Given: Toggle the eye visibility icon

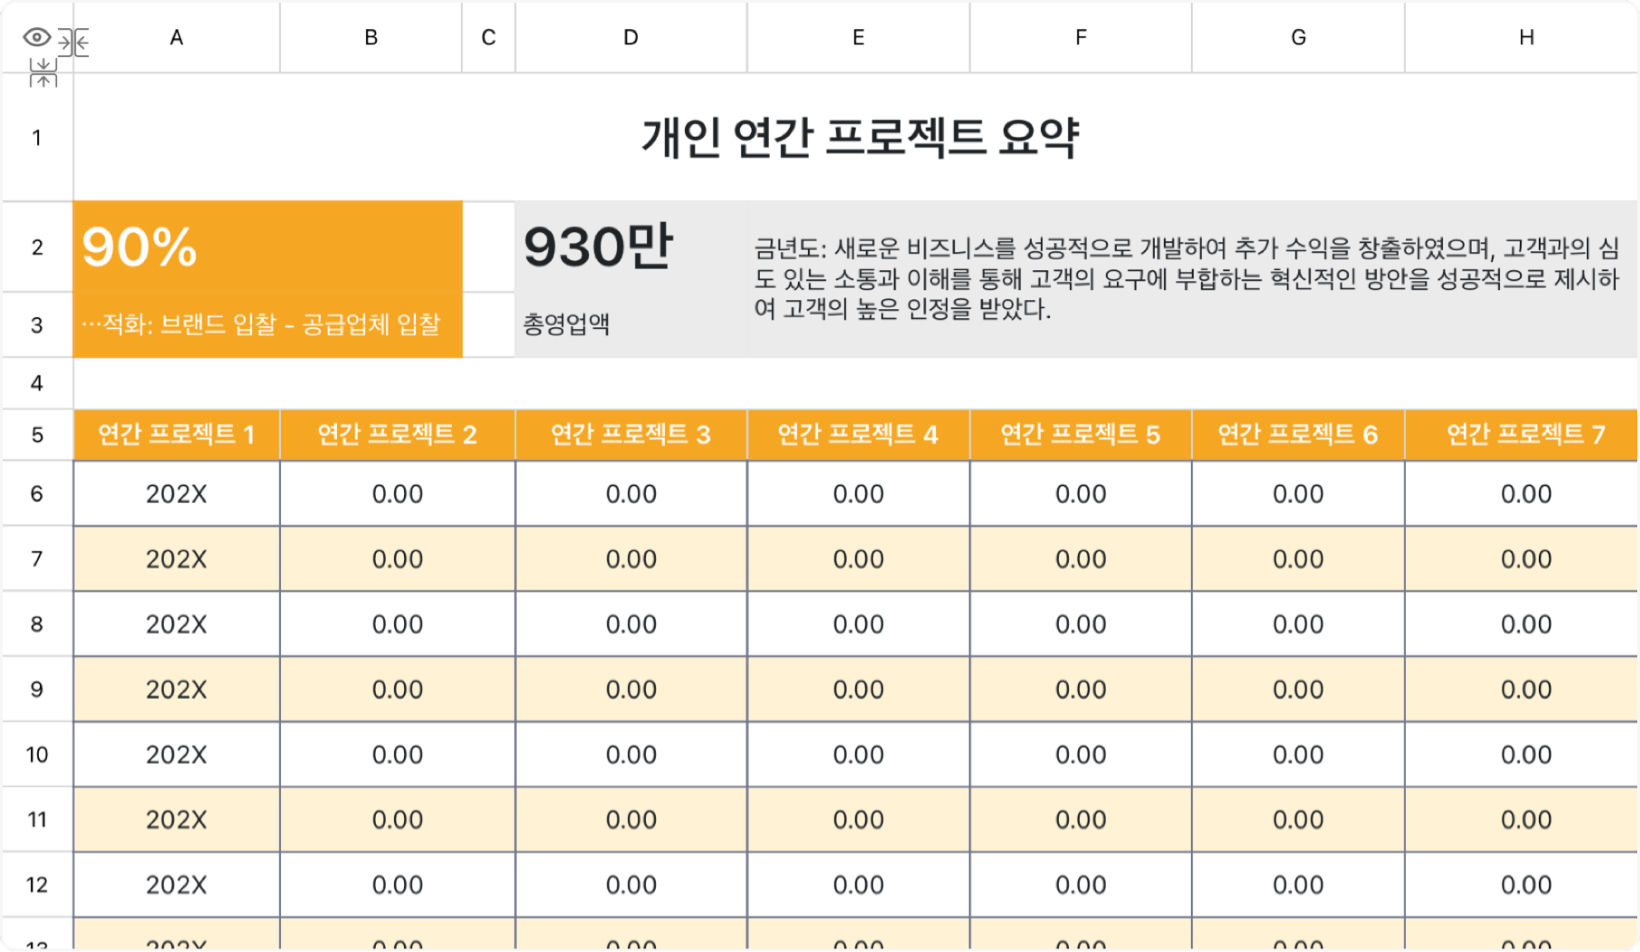Looking at the screenshot, I should coord(37,38).
